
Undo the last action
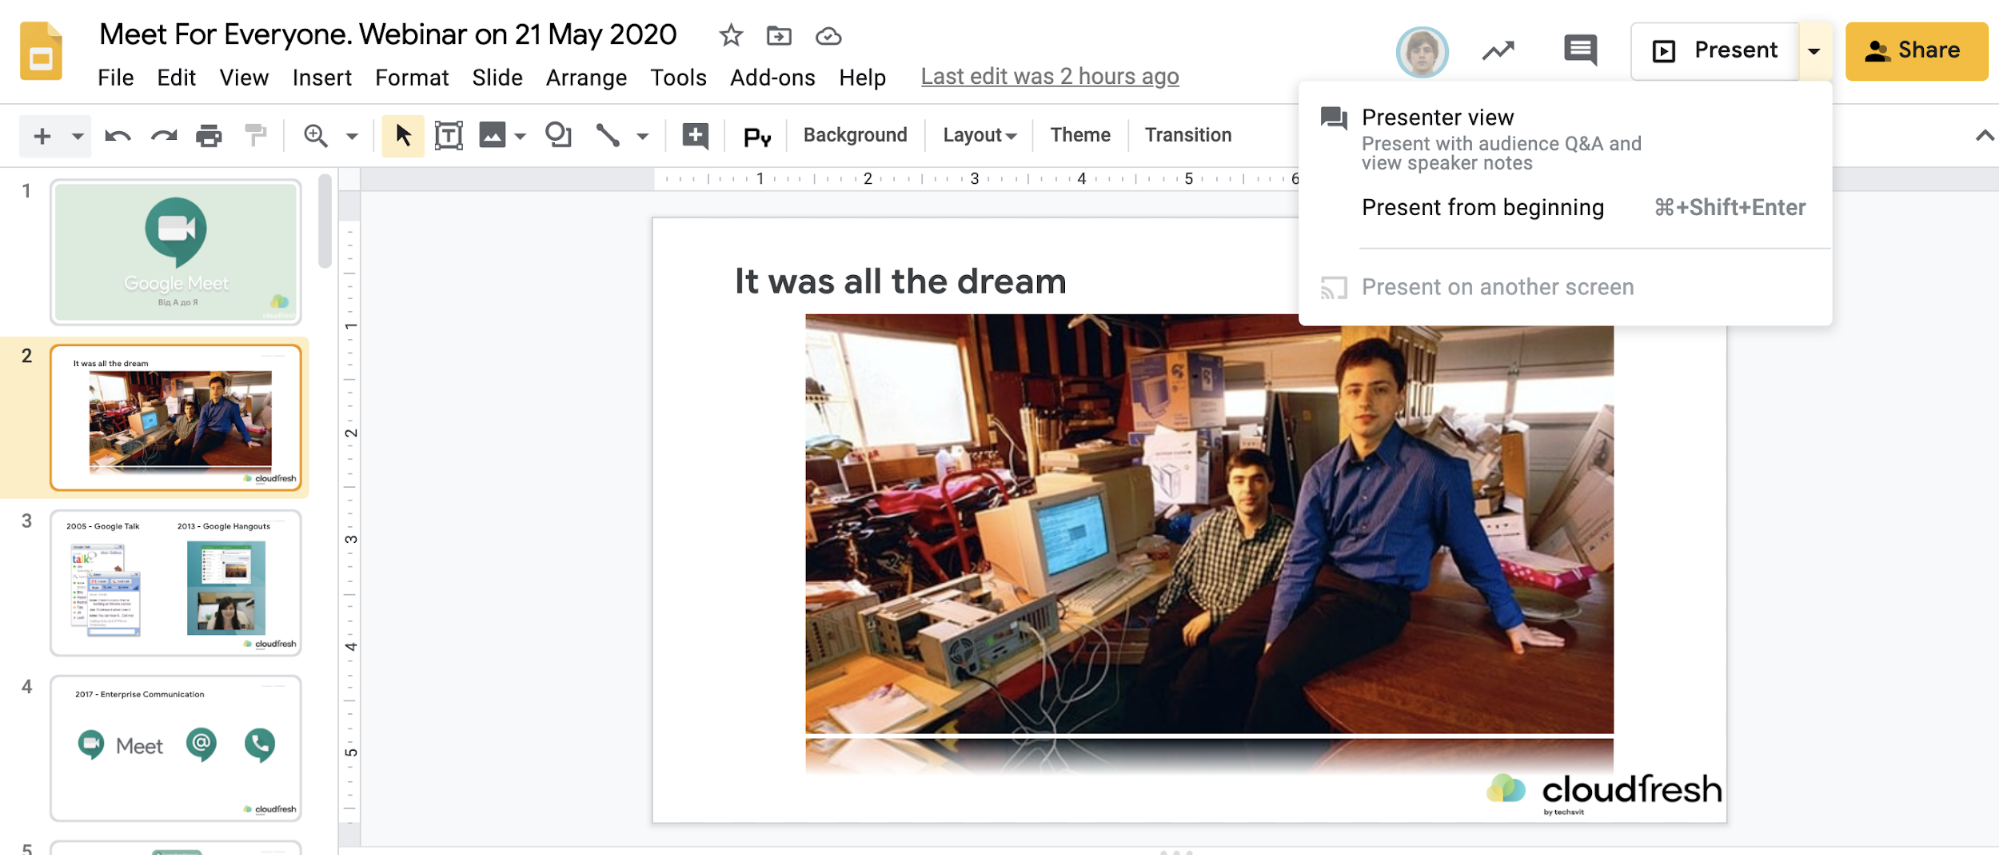tap(118, 135)
